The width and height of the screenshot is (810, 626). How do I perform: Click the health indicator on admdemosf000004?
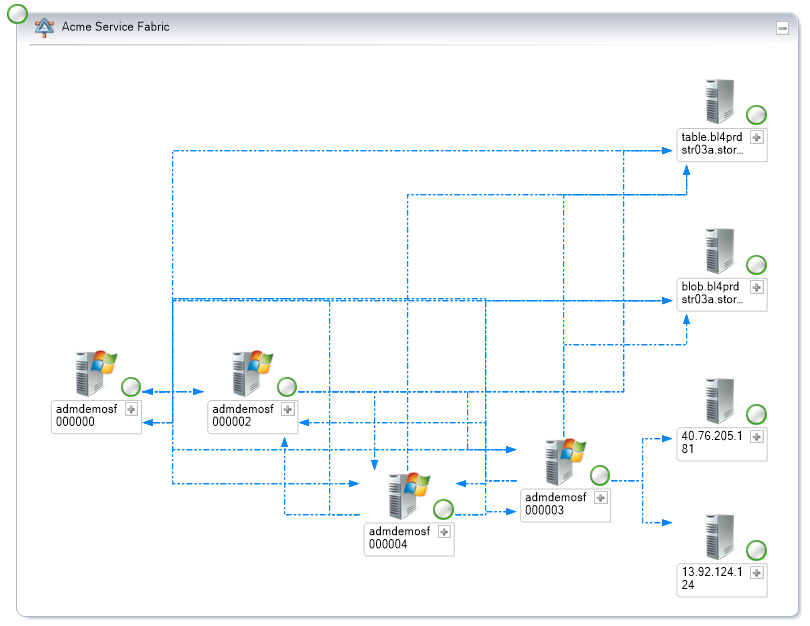(443, 509)
